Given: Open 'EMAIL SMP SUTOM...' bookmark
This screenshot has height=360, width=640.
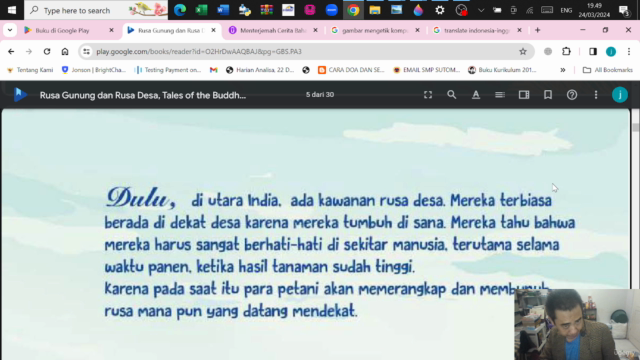Looking at the screenshot, I should tap(427, 70).
